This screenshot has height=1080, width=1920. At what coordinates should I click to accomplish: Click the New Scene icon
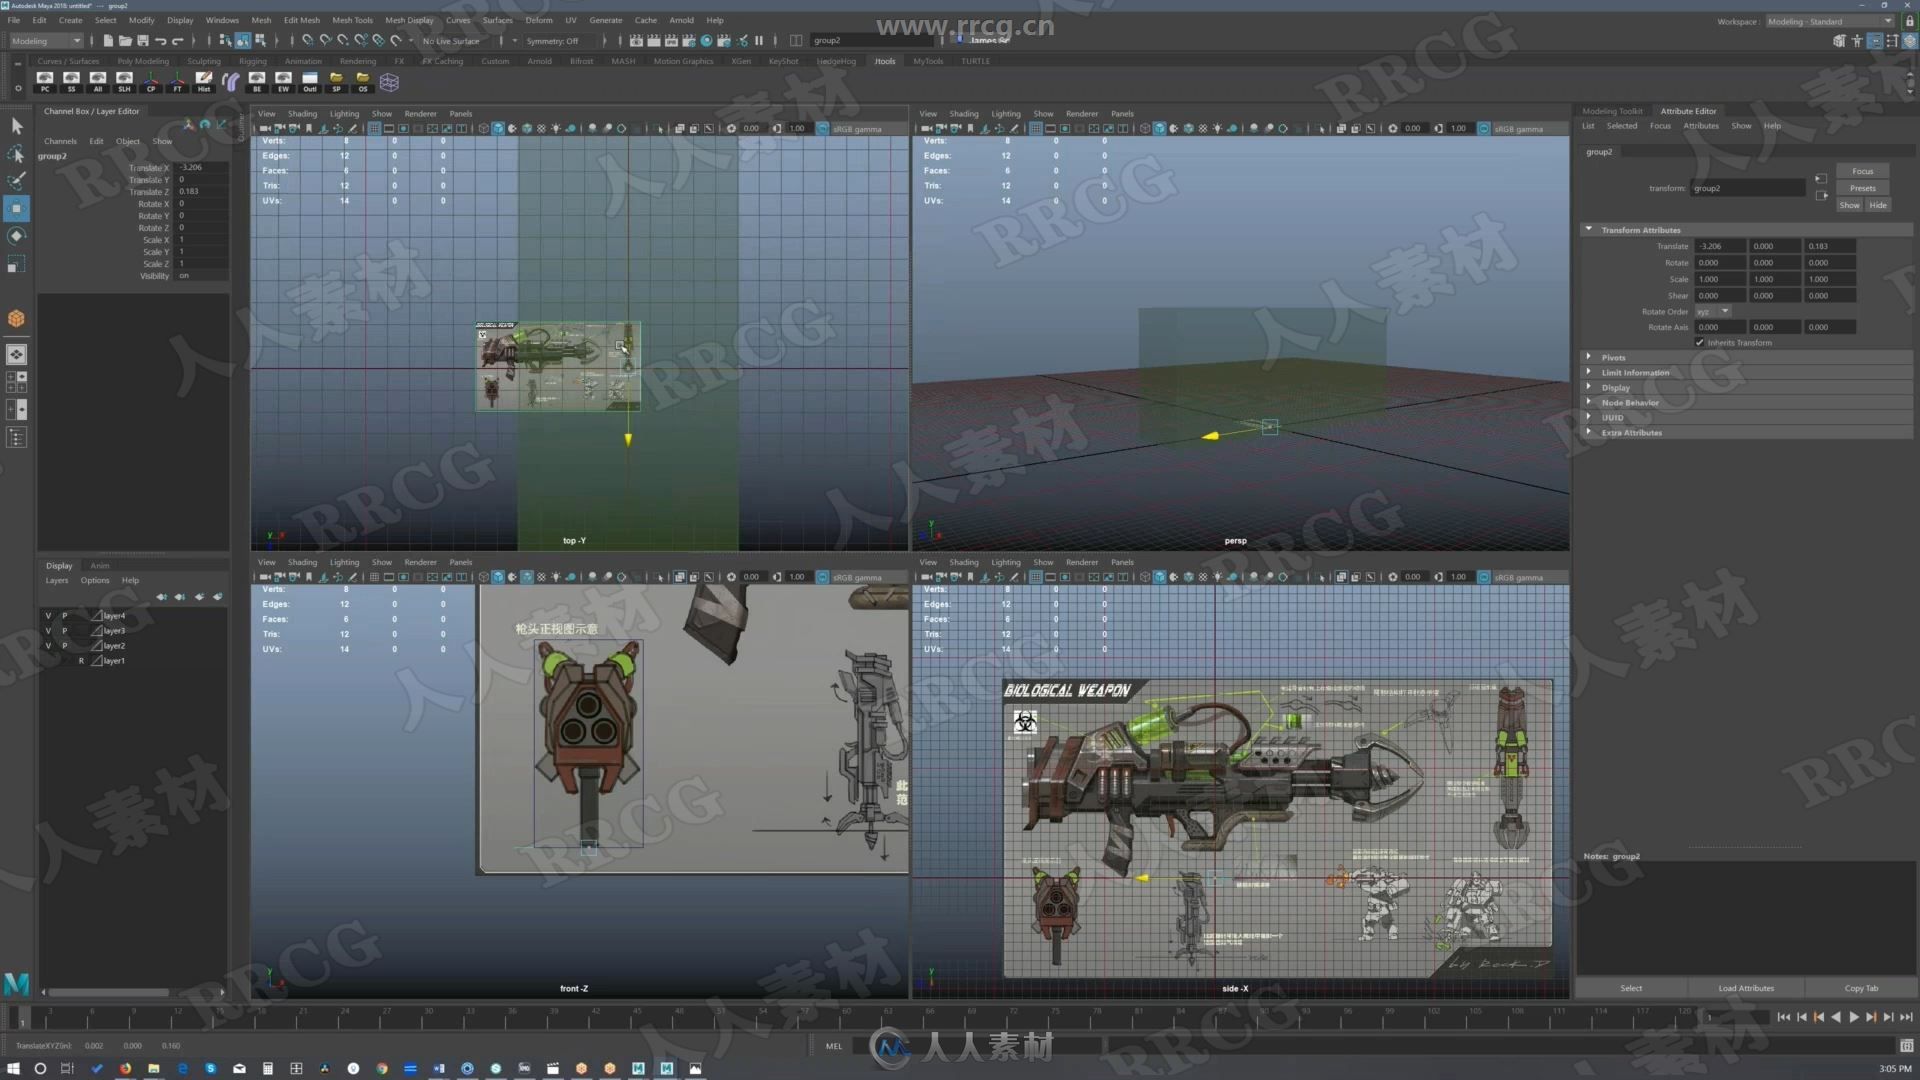108,41
